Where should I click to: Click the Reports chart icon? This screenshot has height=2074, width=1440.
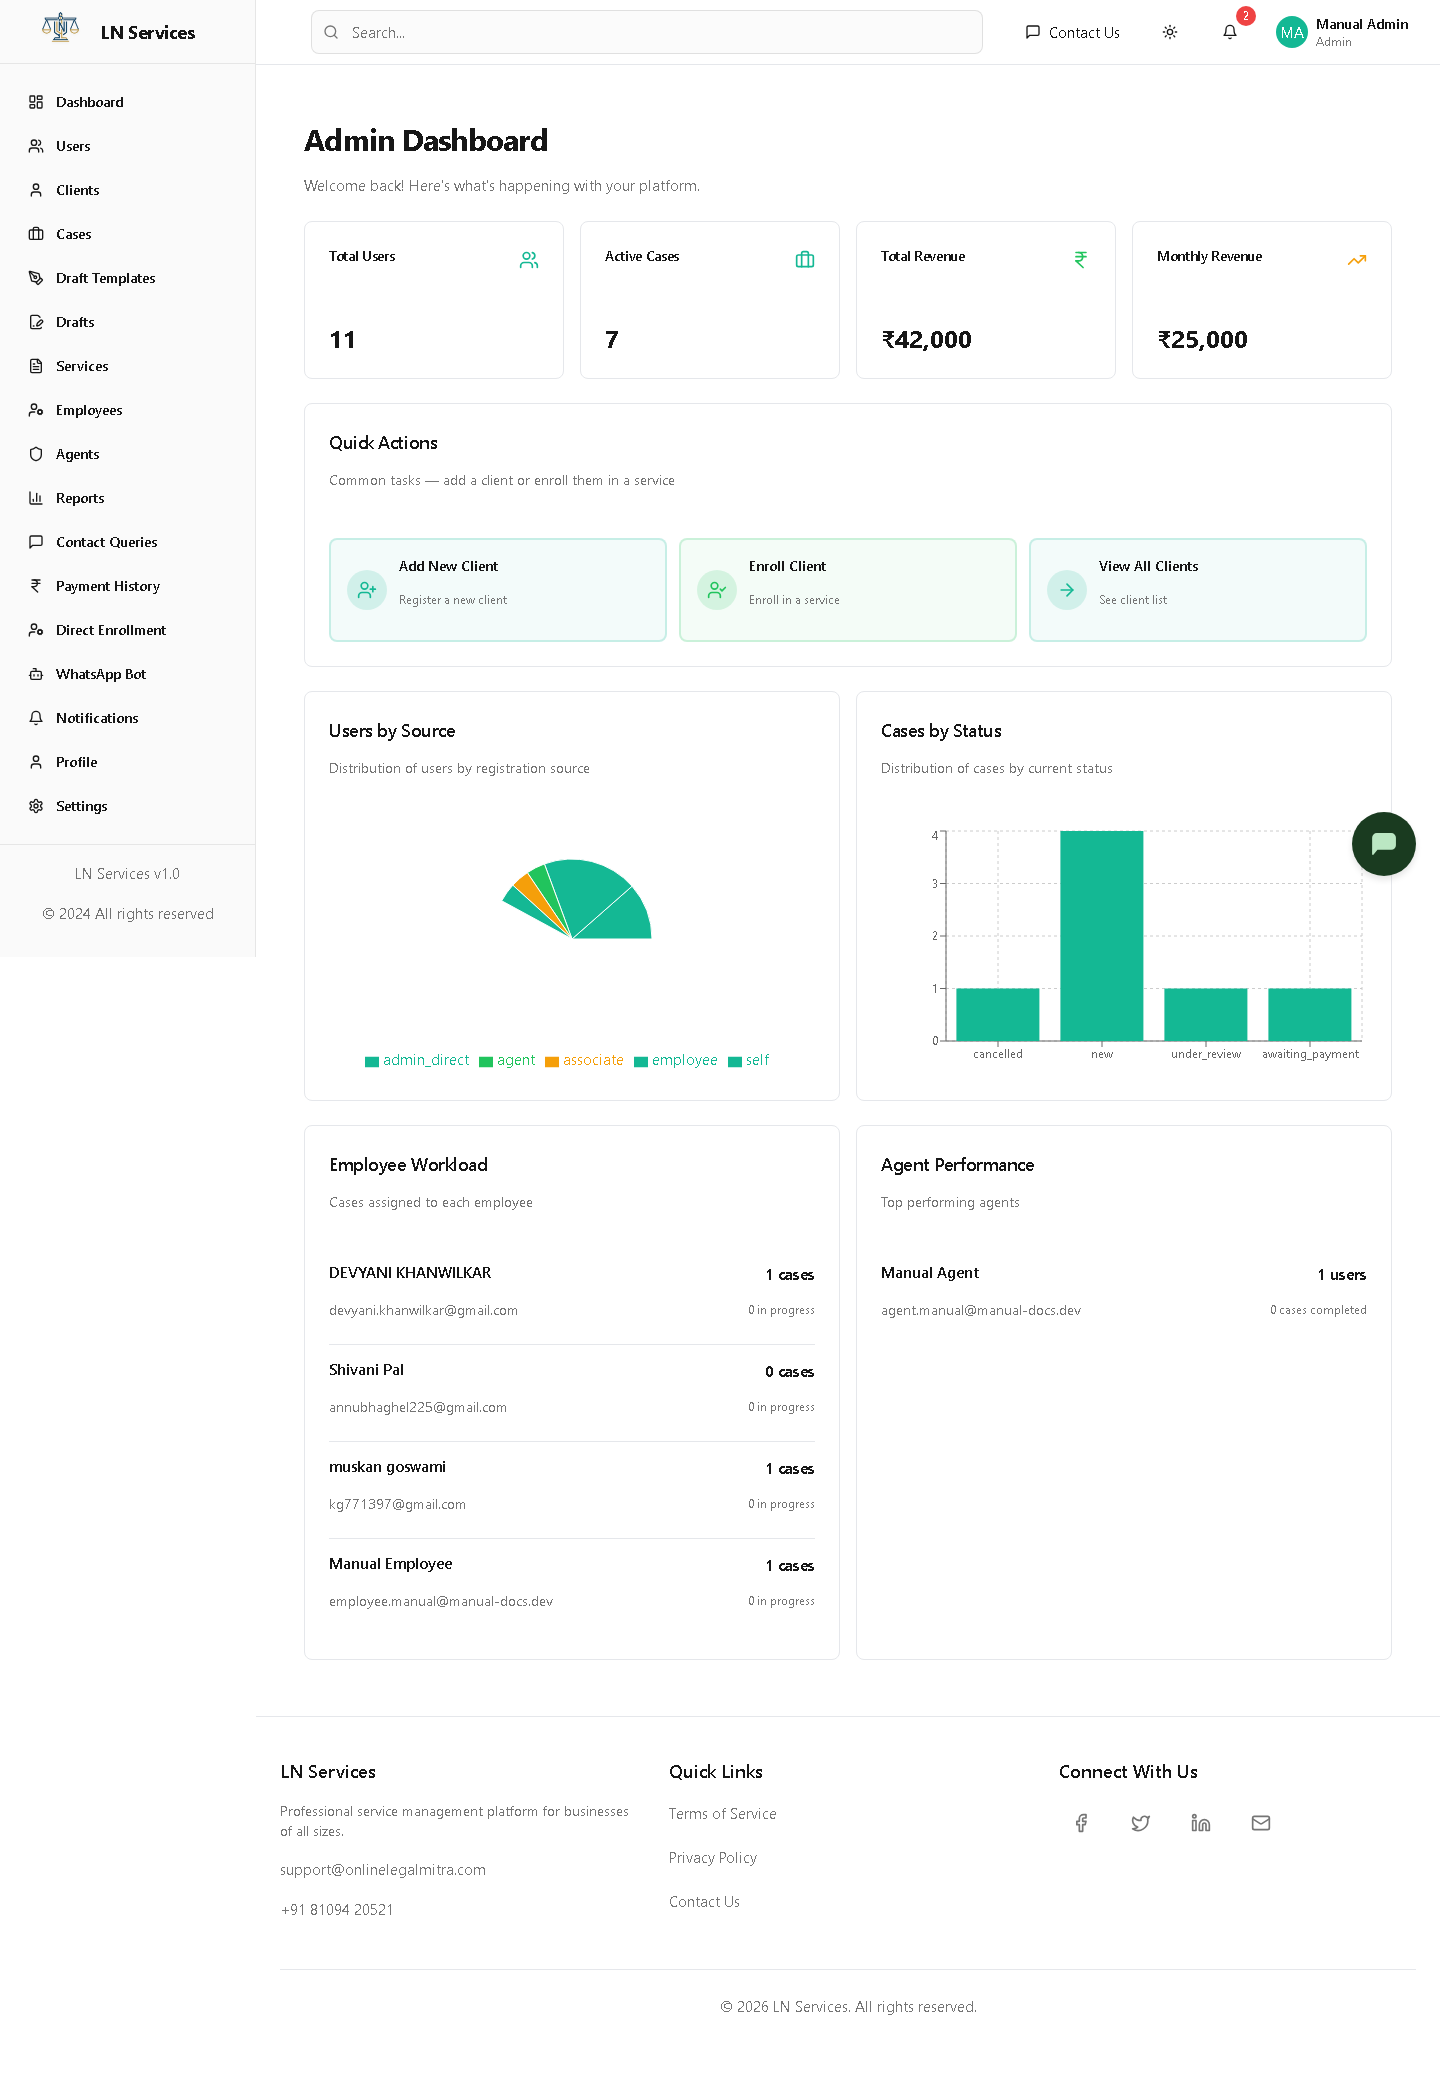pyautogui.click(x=36, y=498)
